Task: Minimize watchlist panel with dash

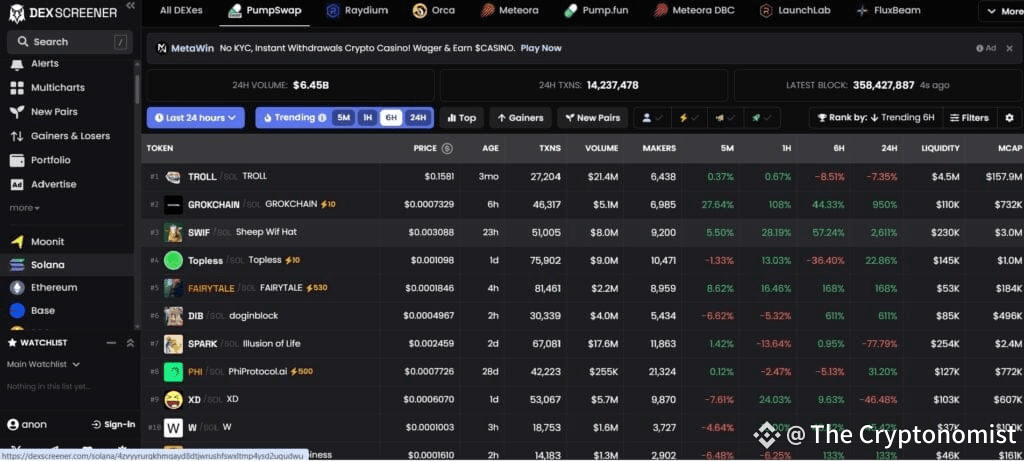Action: [111, 343]
